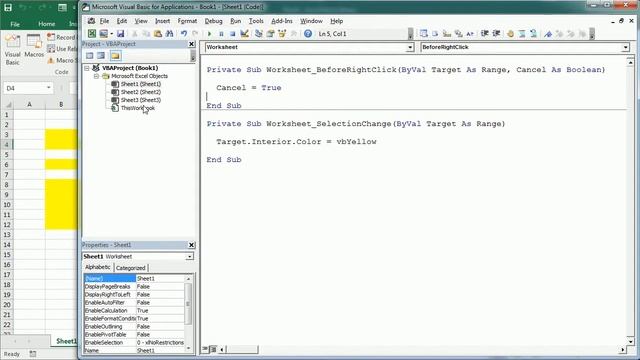Click the Paste clipboard icon in toolbar
The image size is (640, 360).
[158, 33]
